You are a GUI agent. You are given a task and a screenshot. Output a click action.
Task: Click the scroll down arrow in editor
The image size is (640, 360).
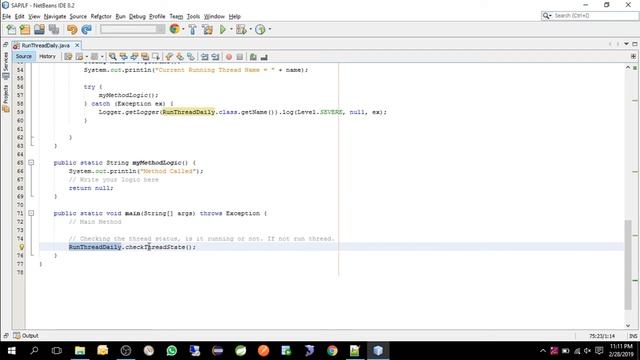click(628, 325)
